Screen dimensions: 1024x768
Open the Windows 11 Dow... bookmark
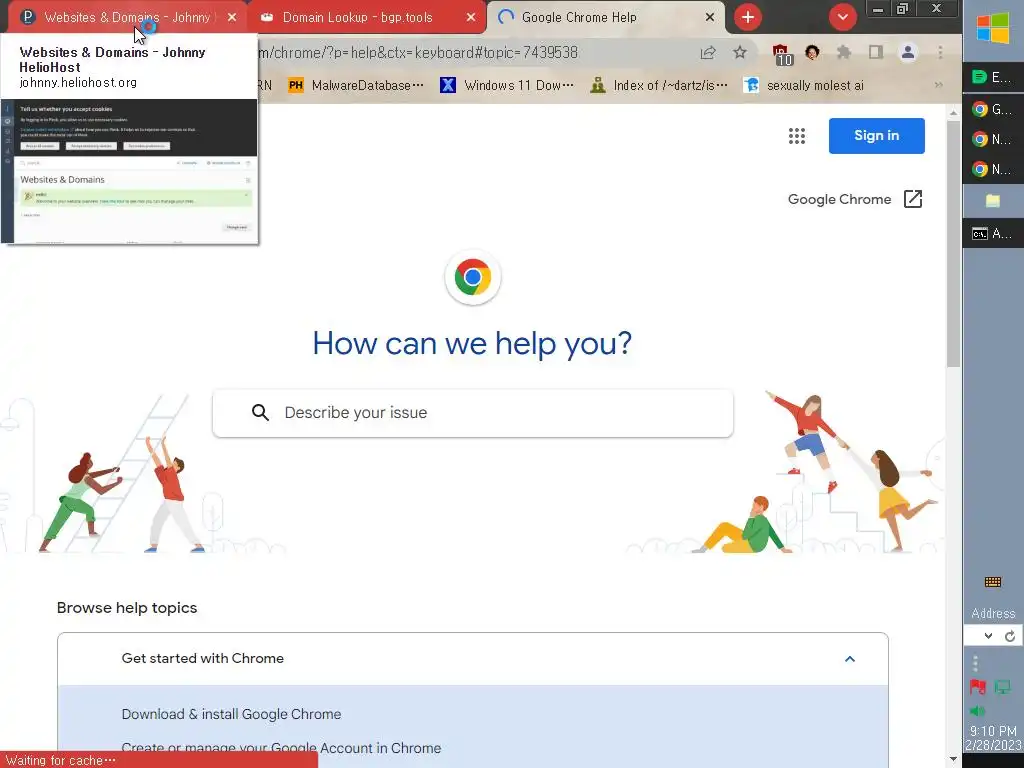tap(507, 85)
